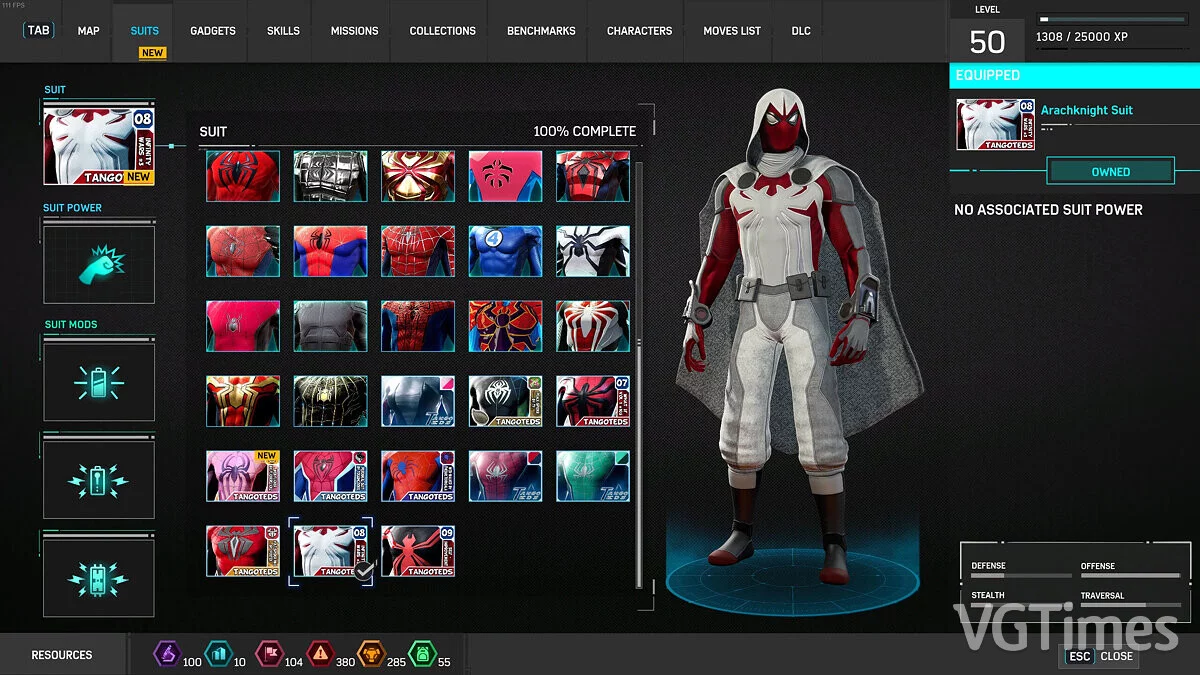Open the MISSIONS tab
Screen dimensions: 1200x675
click(x=355, y=31)
